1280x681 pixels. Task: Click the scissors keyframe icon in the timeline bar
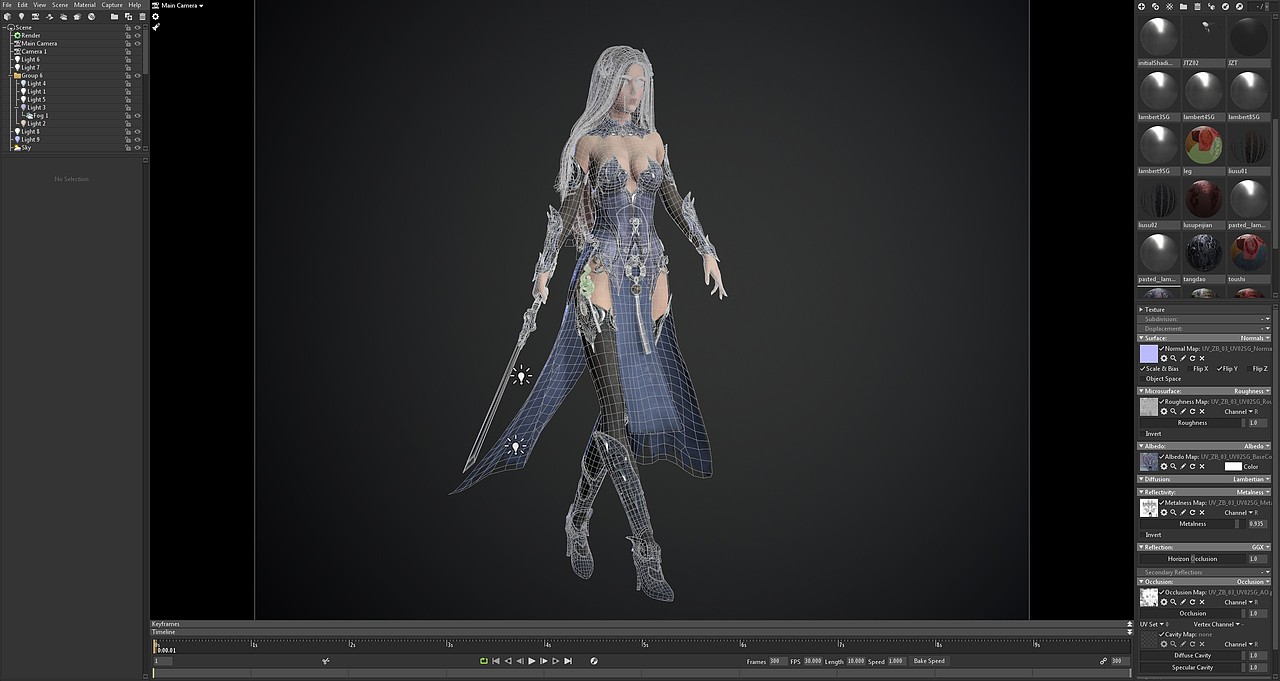[326, 661]
